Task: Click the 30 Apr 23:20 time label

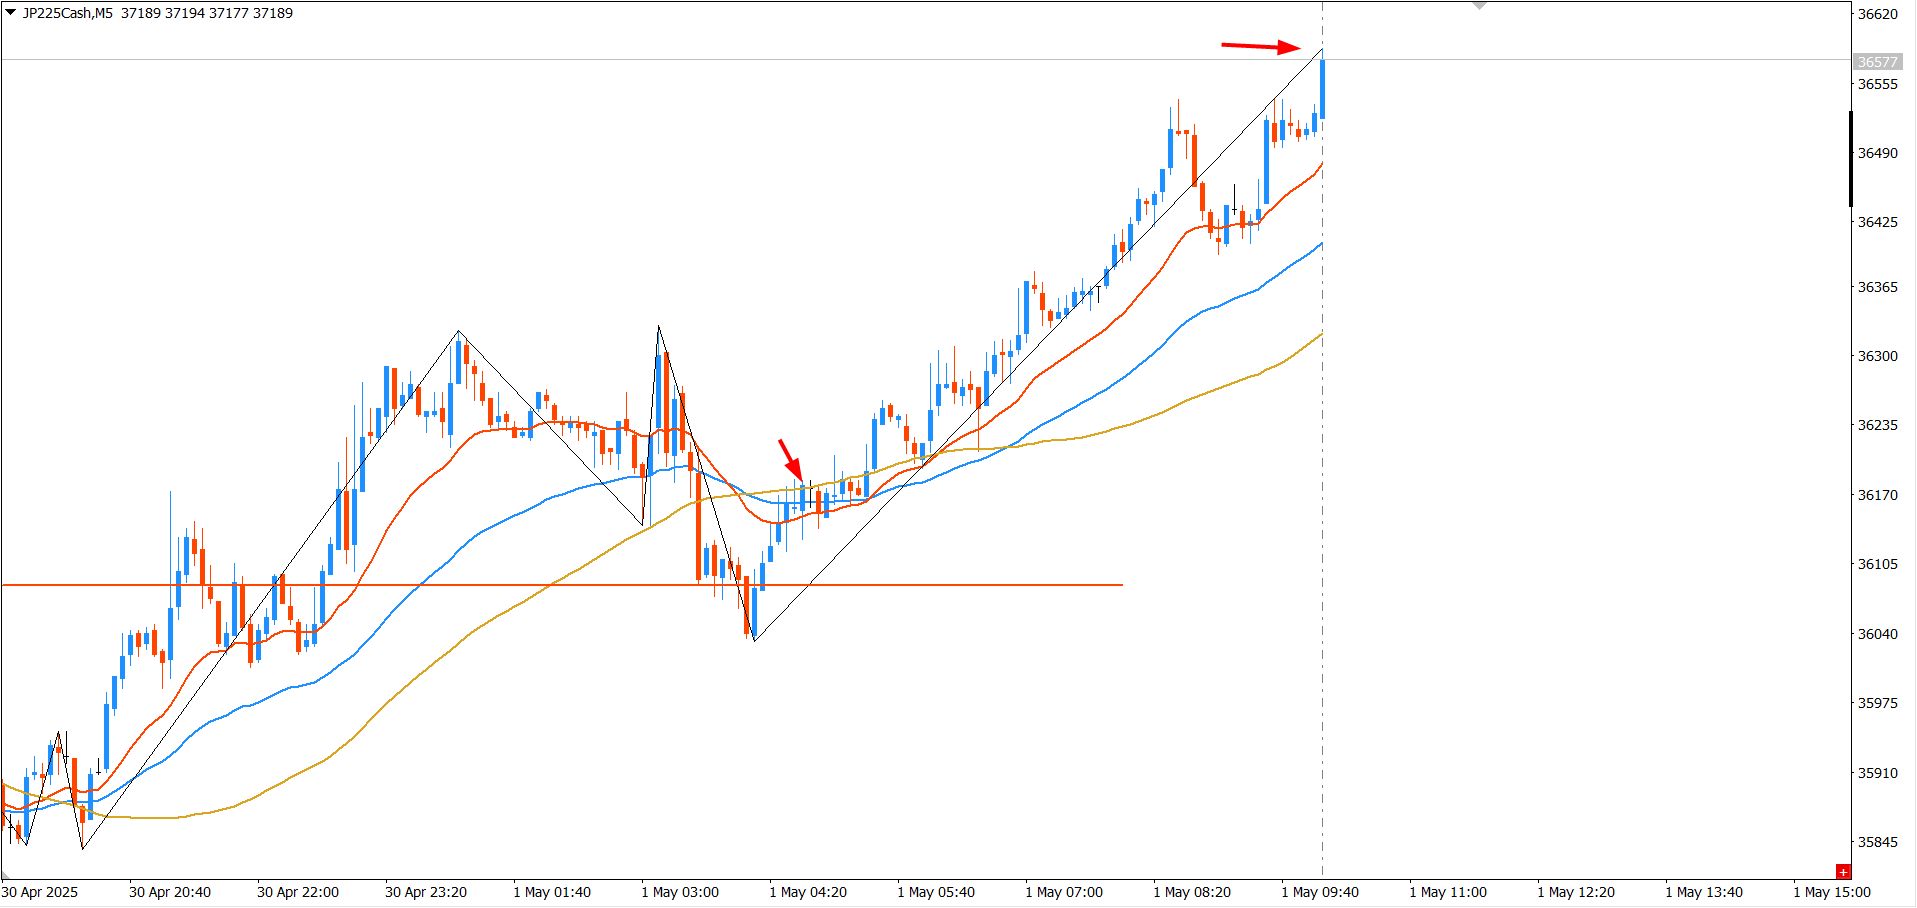Action: (x=426, y=892)
